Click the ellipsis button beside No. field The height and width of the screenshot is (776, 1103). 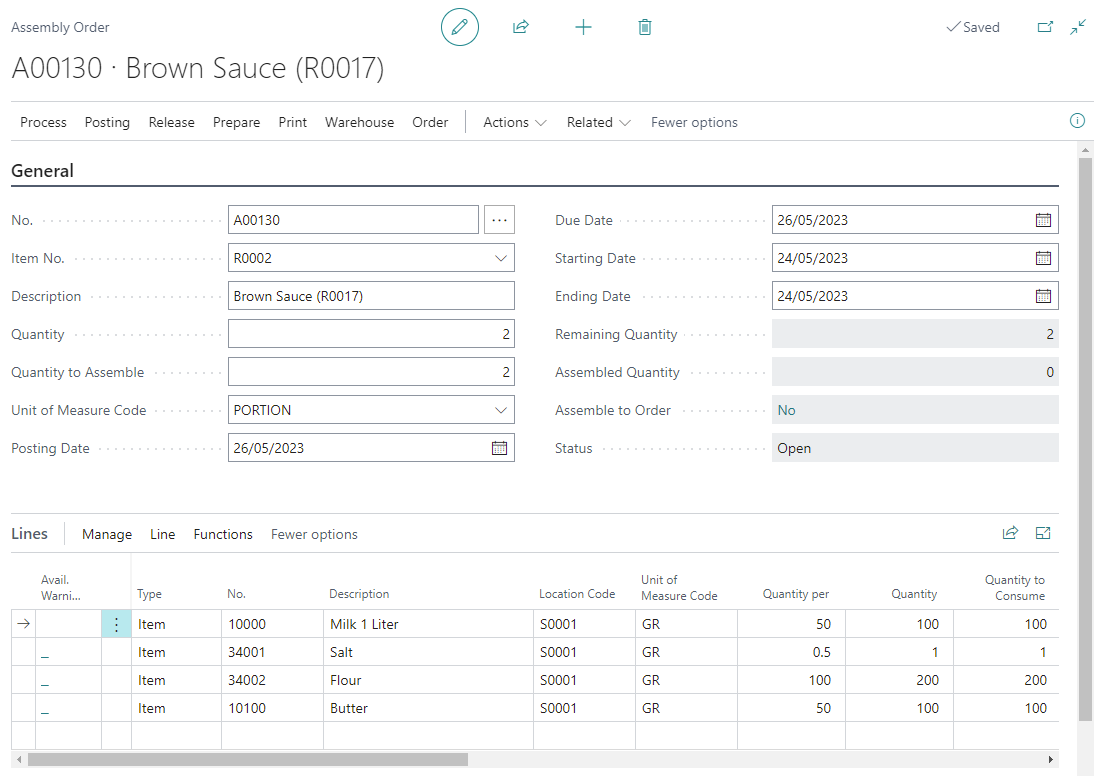point(499,220)
